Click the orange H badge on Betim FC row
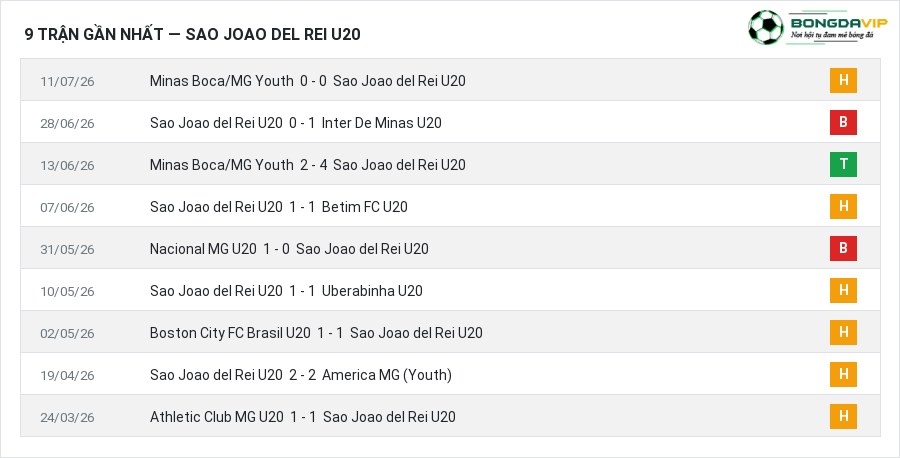This screenshot has height=458, width=900. click(x=843, y=206)
